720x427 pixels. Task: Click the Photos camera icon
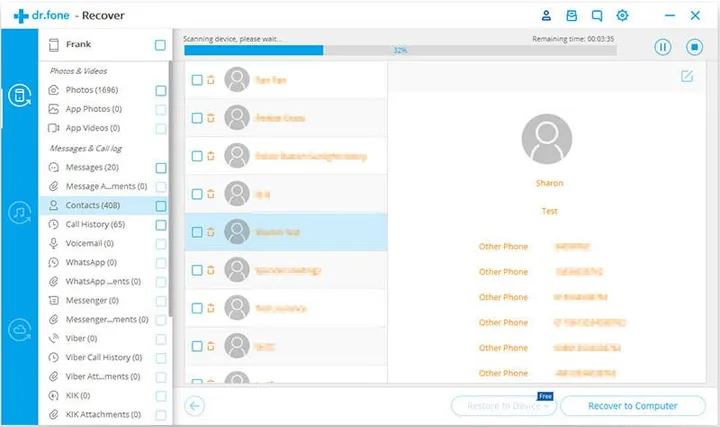[54, 90]
